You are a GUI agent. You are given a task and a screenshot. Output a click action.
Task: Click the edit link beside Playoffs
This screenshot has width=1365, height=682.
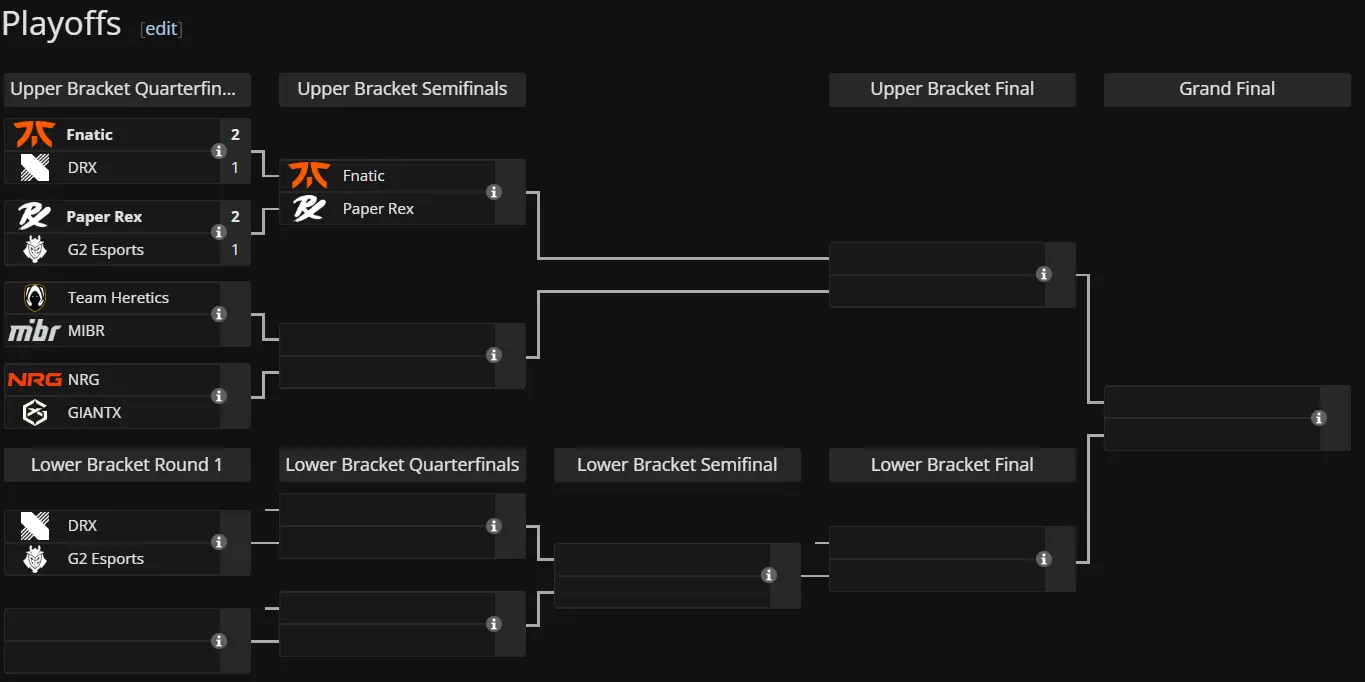161,28
